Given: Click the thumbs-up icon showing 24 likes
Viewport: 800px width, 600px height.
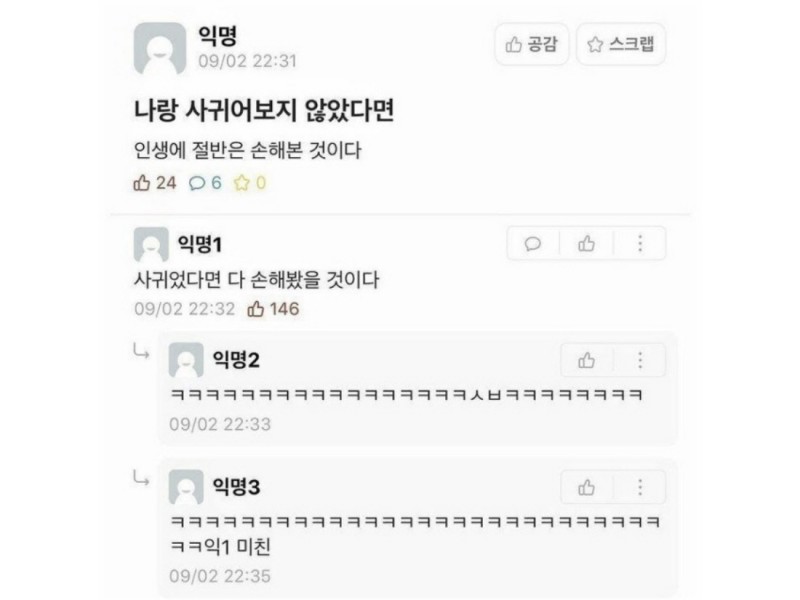Looking at the screenshot, I should click(141, 183).
